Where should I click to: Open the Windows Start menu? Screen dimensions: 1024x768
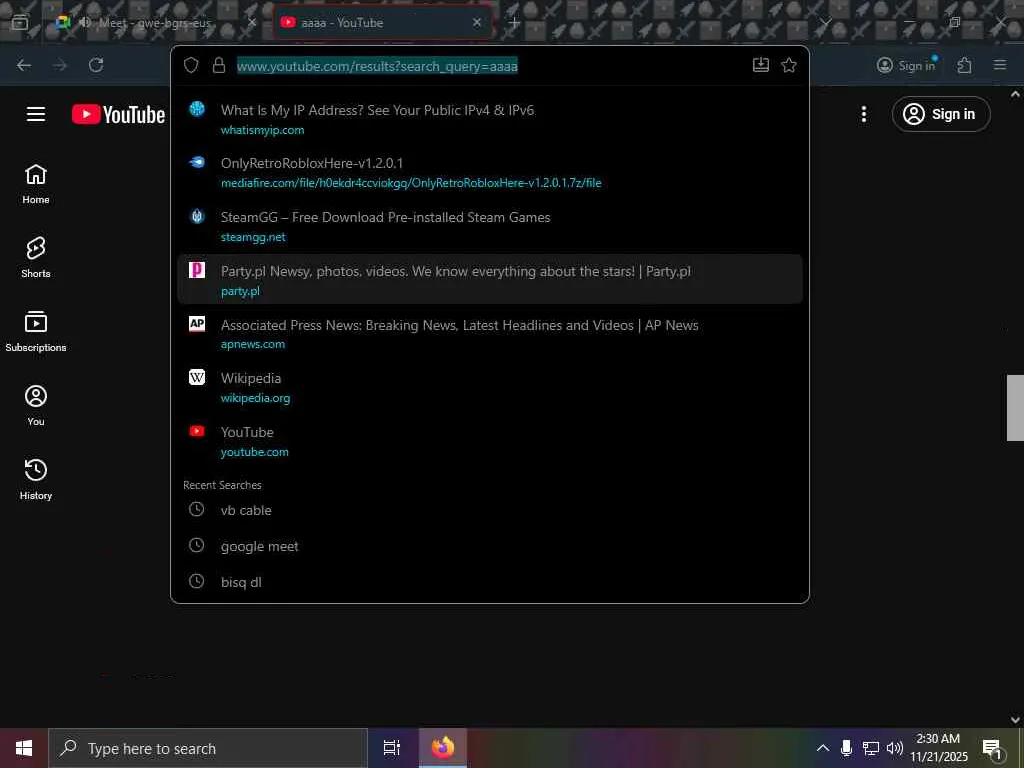(24, 748)
